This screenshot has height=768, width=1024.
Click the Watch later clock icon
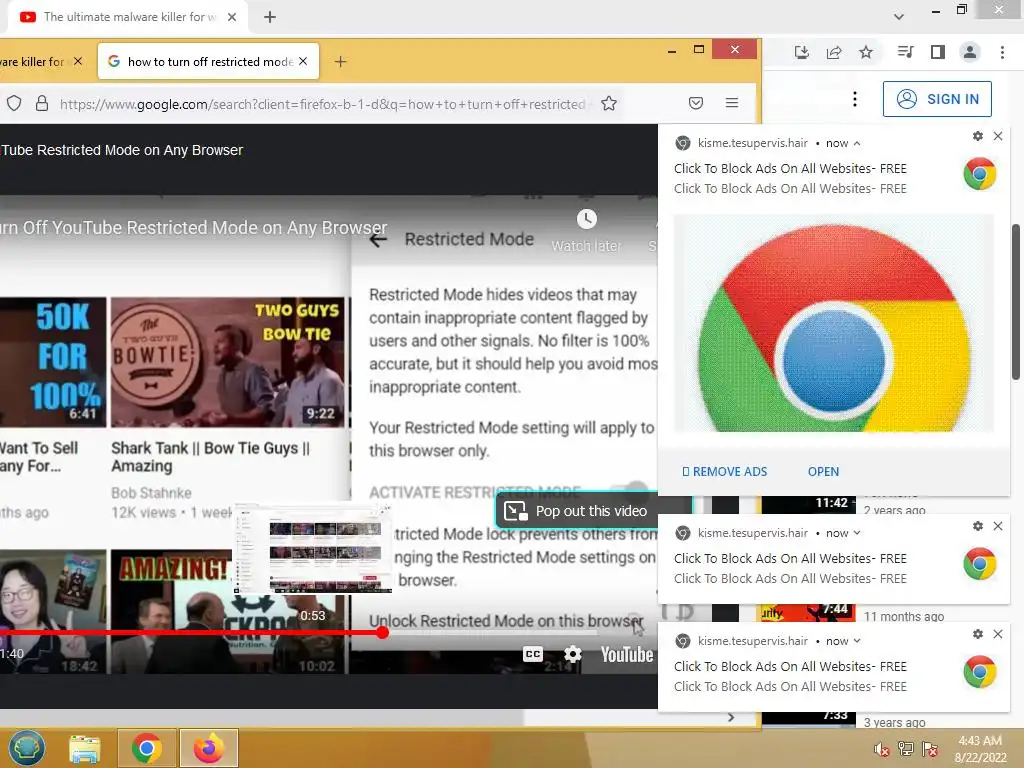(x=586, y=219)
